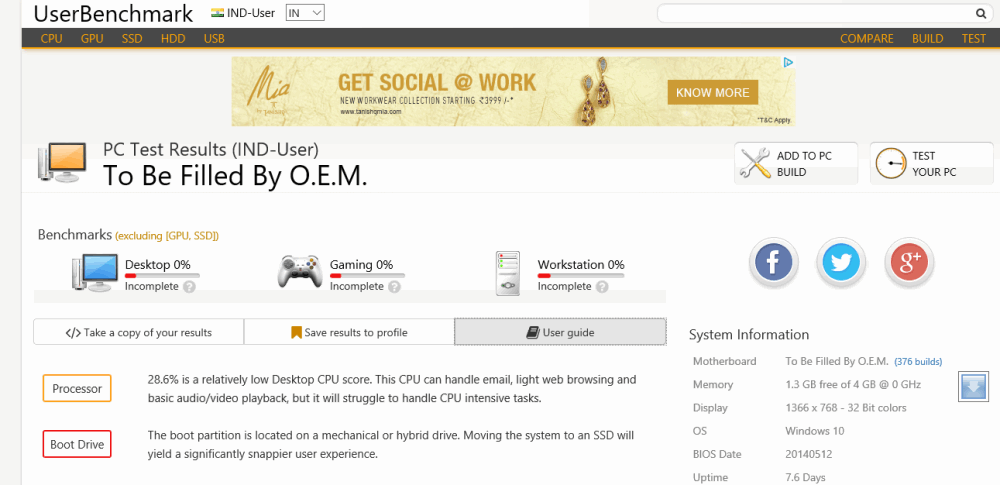
Task: Click the Uptime value 7.6 Days
Action: [805, 477]
